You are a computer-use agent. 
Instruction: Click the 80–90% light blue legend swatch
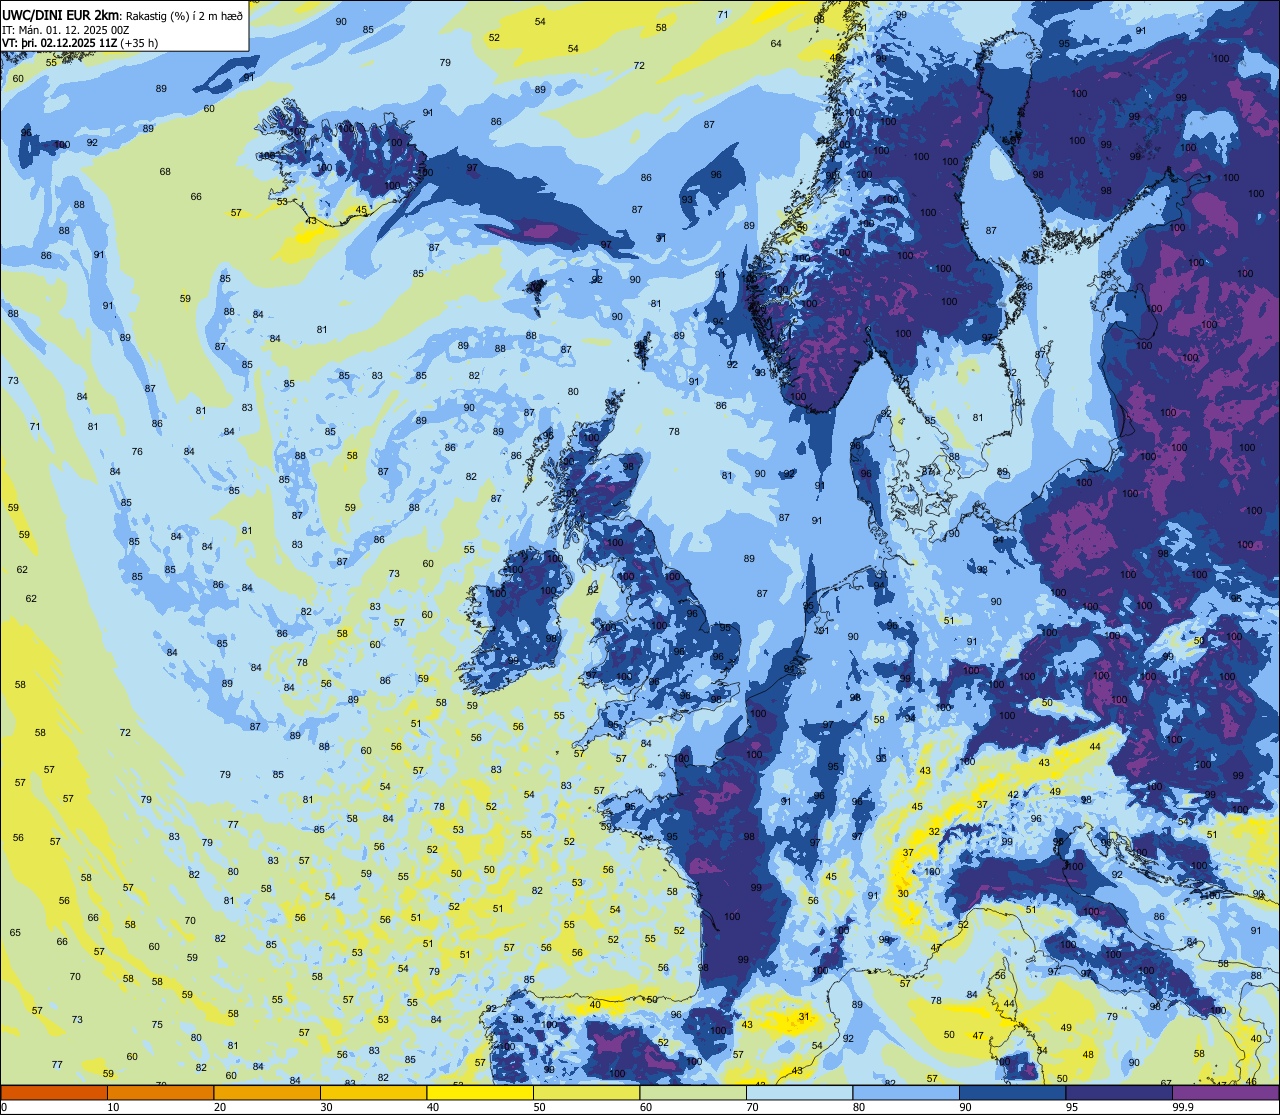(x=906, y=1092)
